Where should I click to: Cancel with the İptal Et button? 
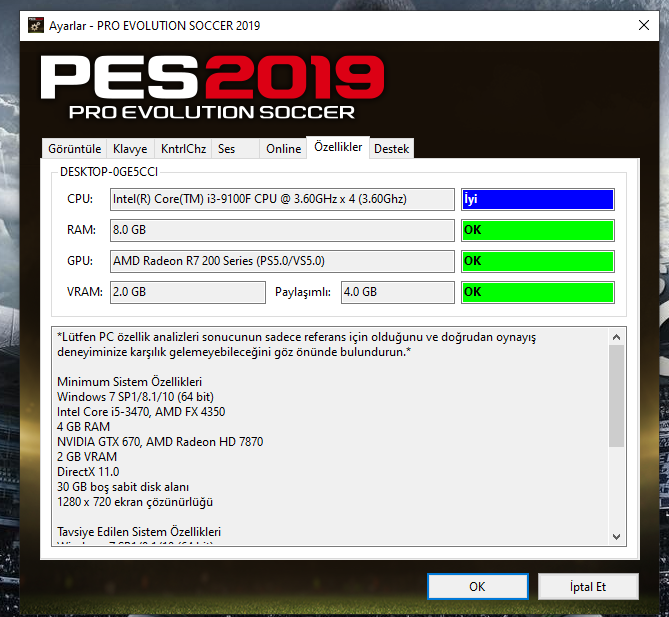click(x=588, y=587)
